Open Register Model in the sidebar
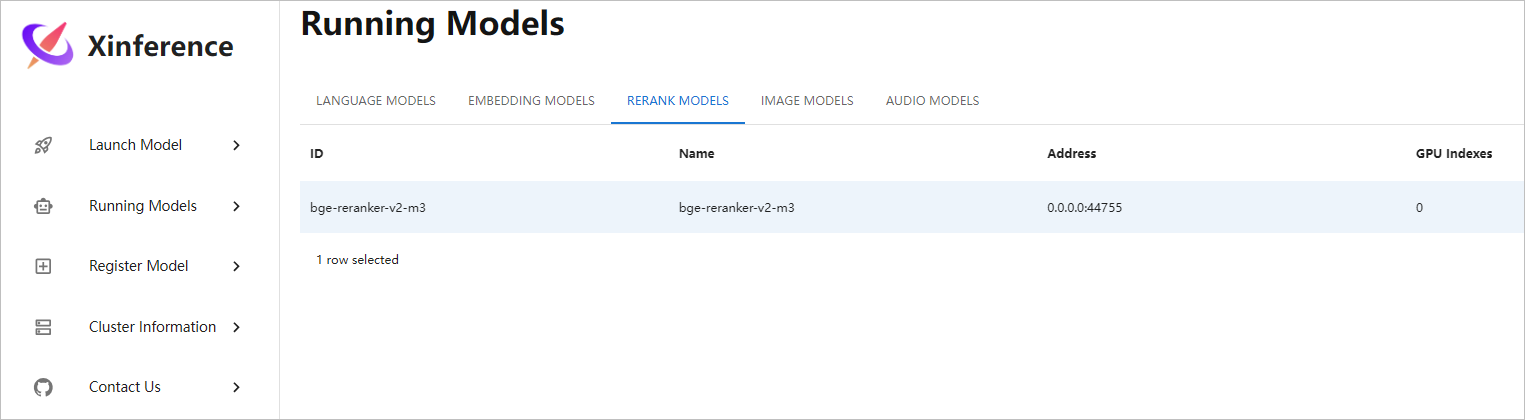This screenshot has height=420, width=1525. point(139,266)
